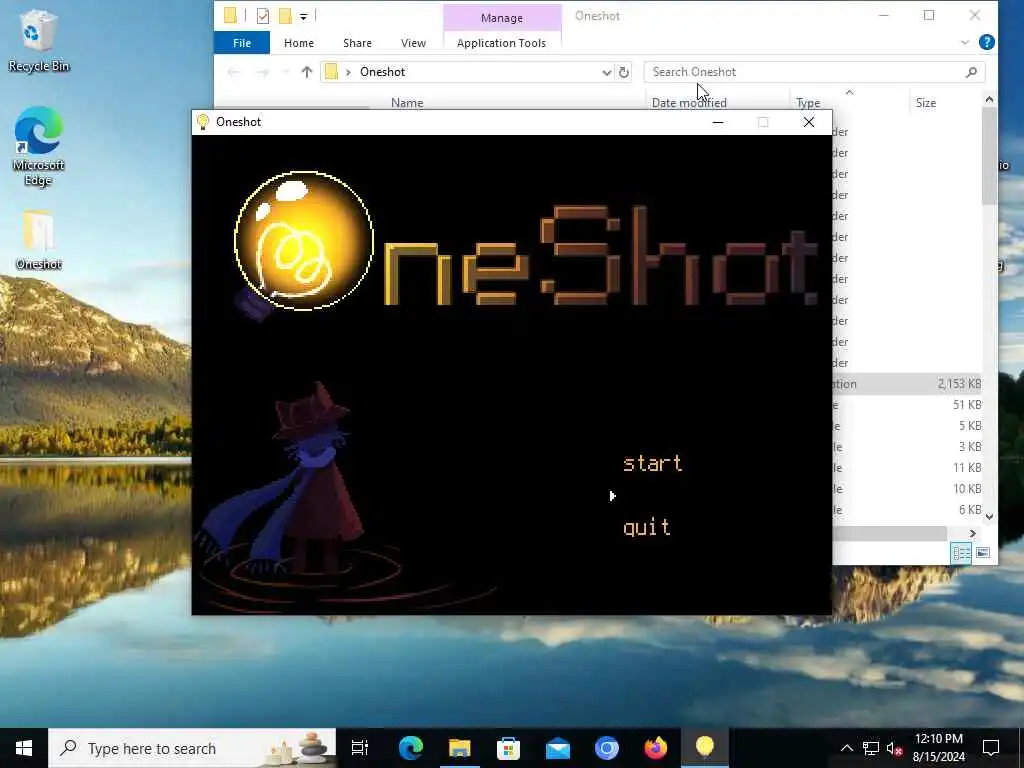Click the vertical scrollbar down arrow in Explorer
1024x768 pixels.
989,517
